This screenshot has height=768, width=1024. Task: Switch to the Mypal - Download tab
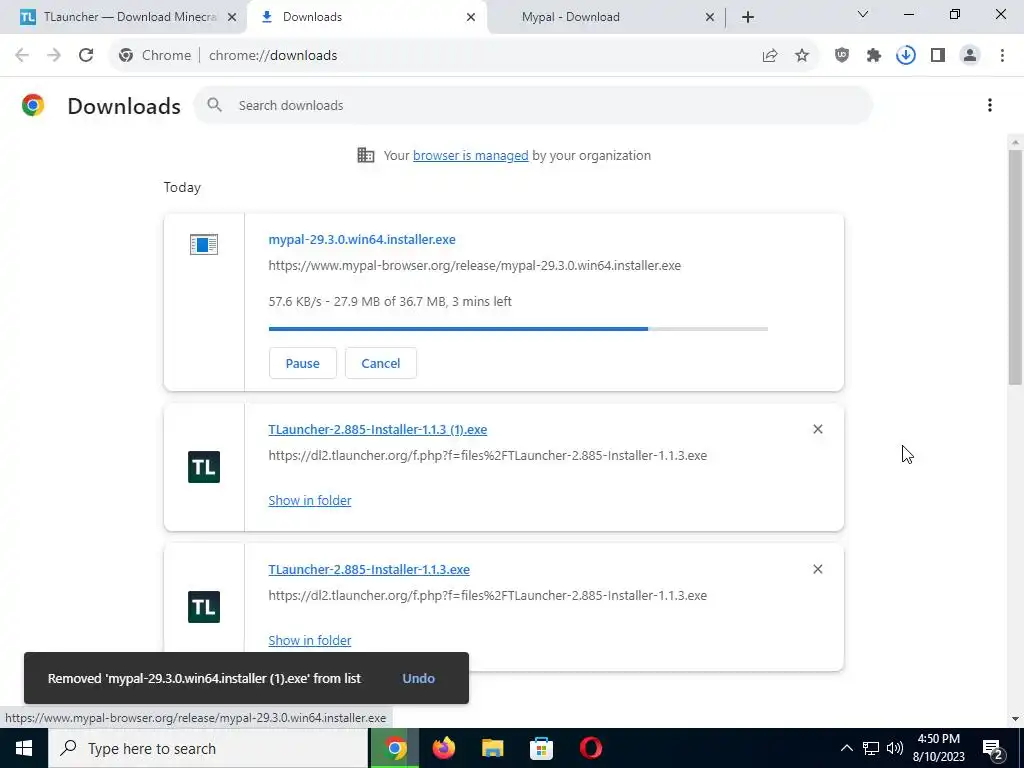[x=601, y=17]
